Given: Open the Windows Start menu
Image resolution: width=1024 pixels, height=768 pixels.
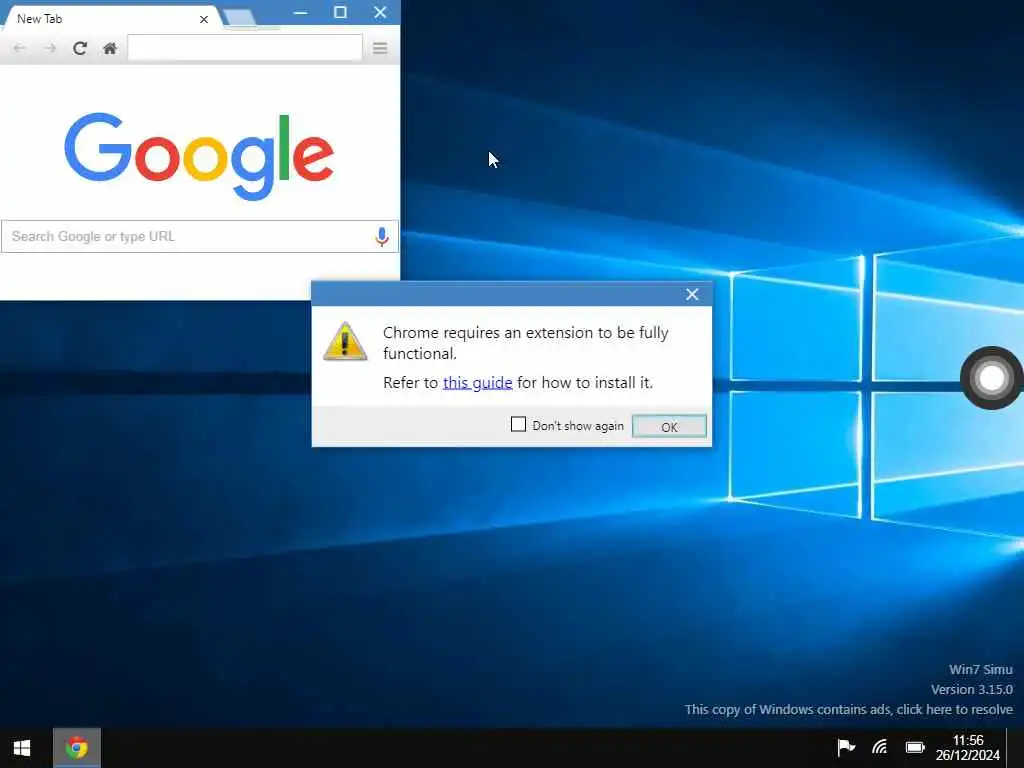Looking at the screenshot, I should click(22, 748).
